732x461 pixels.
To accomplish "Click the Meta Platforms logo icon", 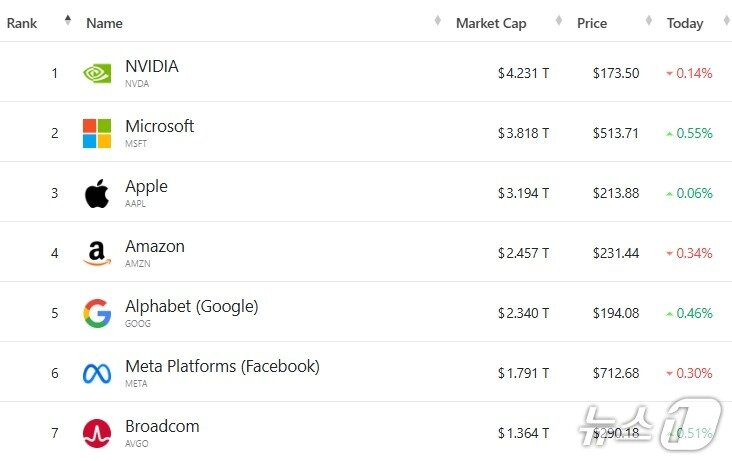I will (x=97, y=373).
